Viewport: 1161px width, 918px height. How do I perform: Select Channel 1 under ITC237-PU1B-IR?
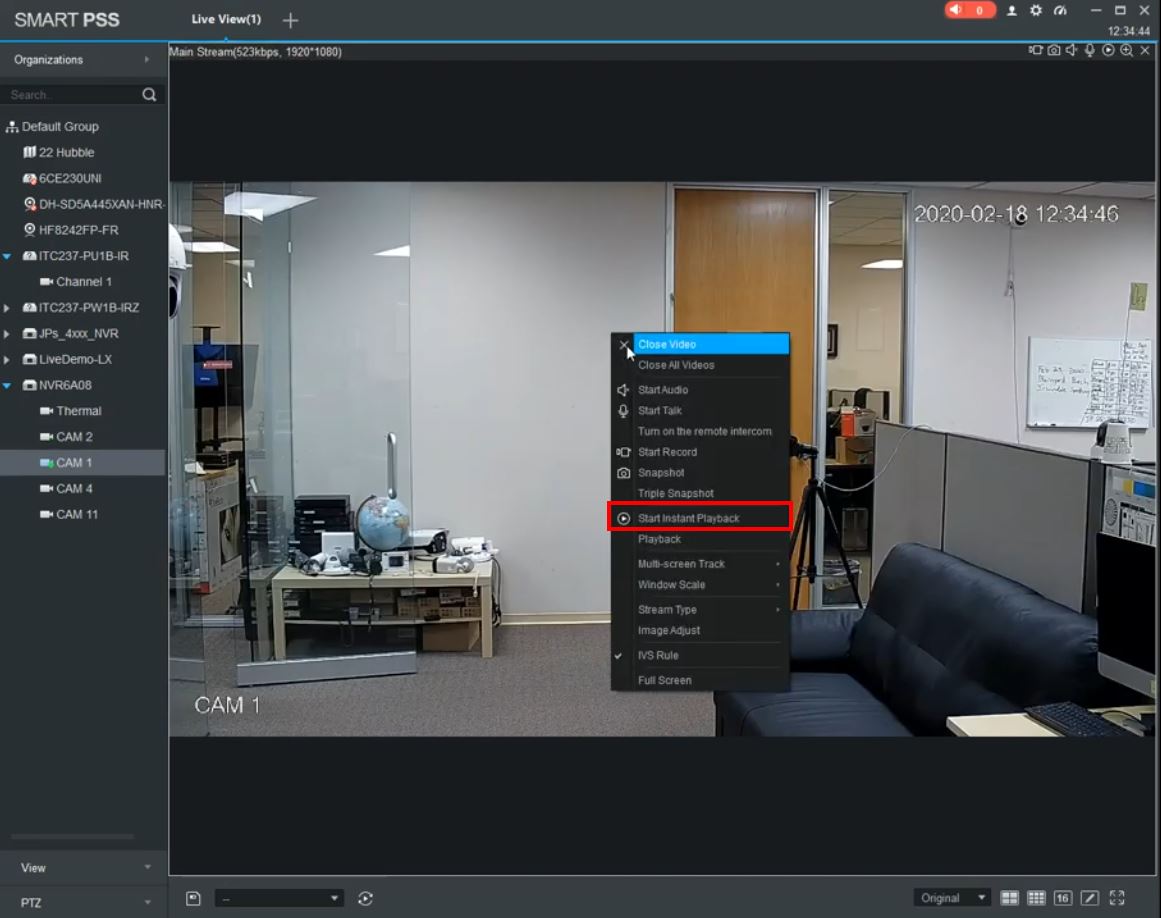pyautogui.click(x=83, y=282)
